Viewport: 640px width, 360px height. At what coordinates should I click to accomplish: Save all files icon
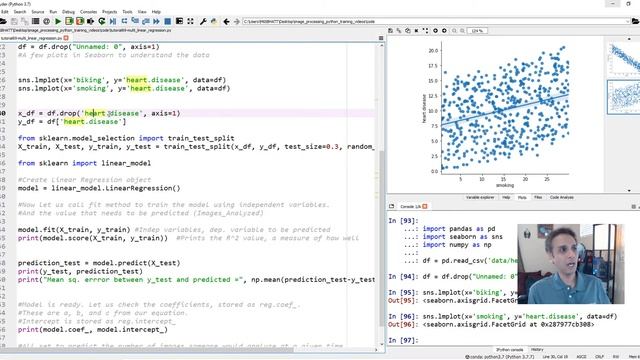coord(24,21)
